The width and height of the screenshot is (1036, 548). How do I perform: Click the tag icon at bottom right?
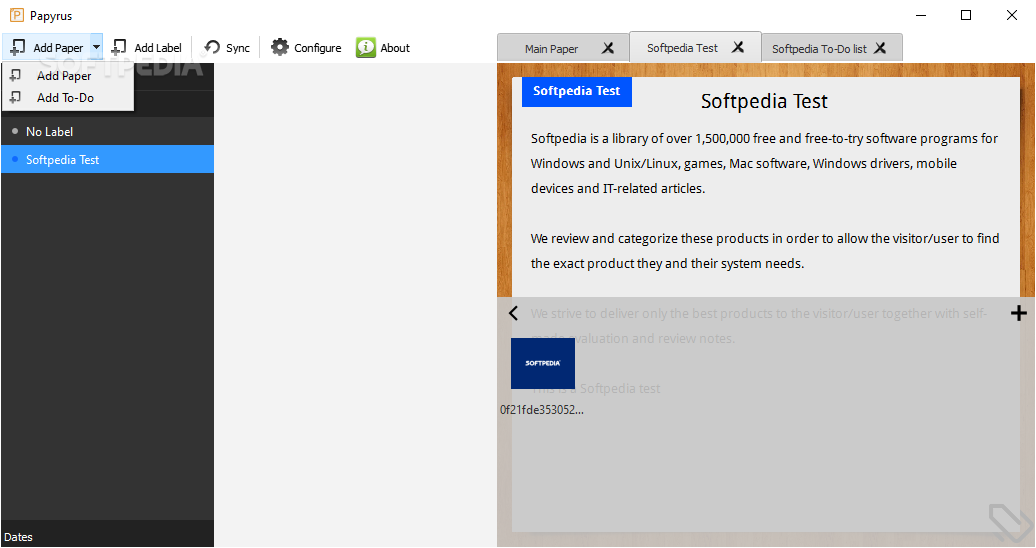[x=1010, y=523]
